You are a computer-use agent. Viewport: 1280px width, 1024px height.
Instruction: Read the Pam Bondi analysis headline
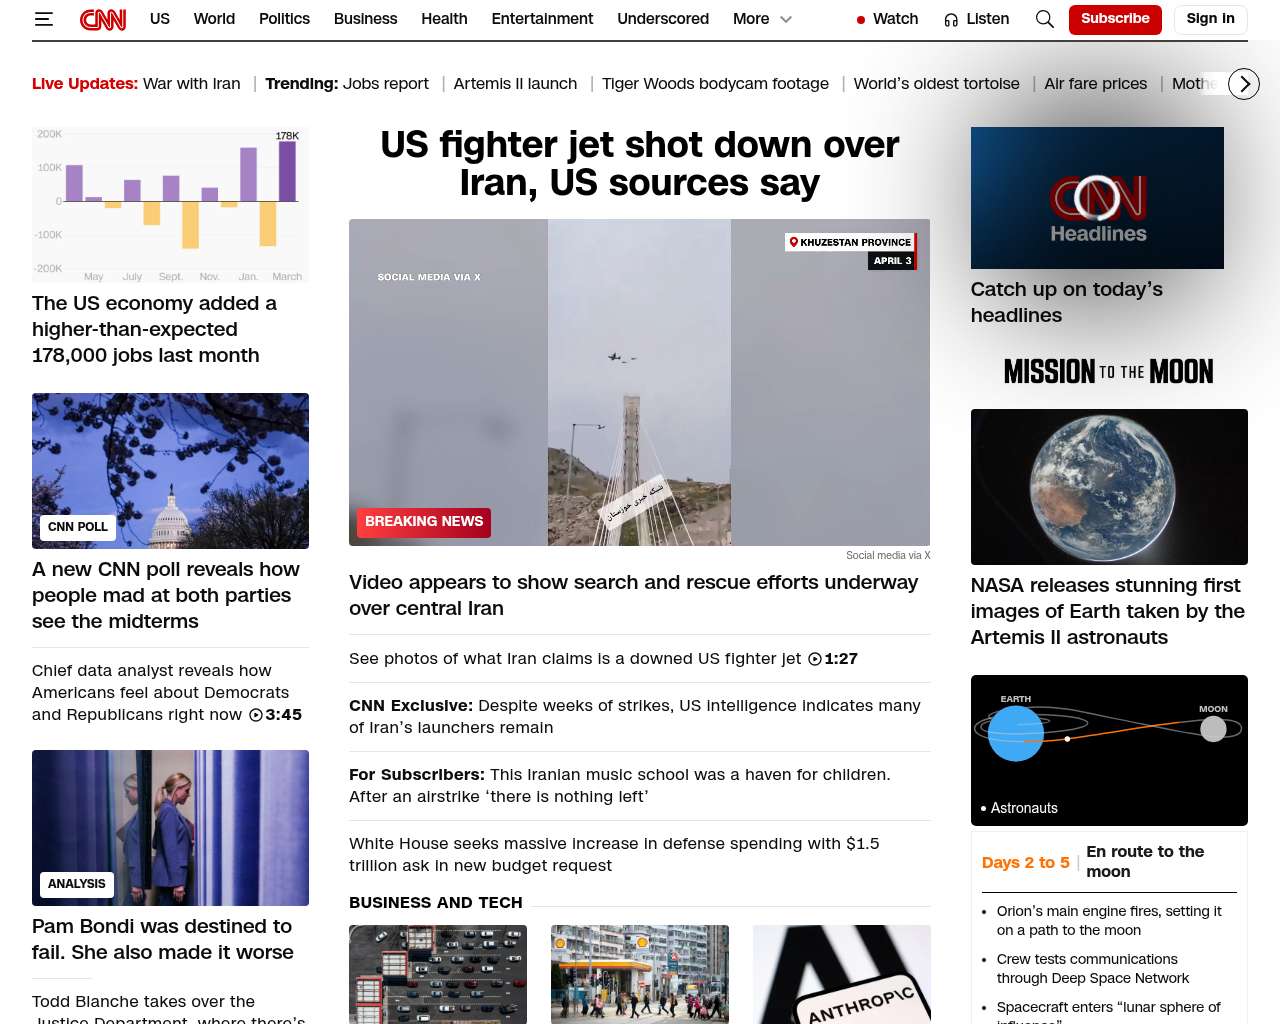point(163,939)
